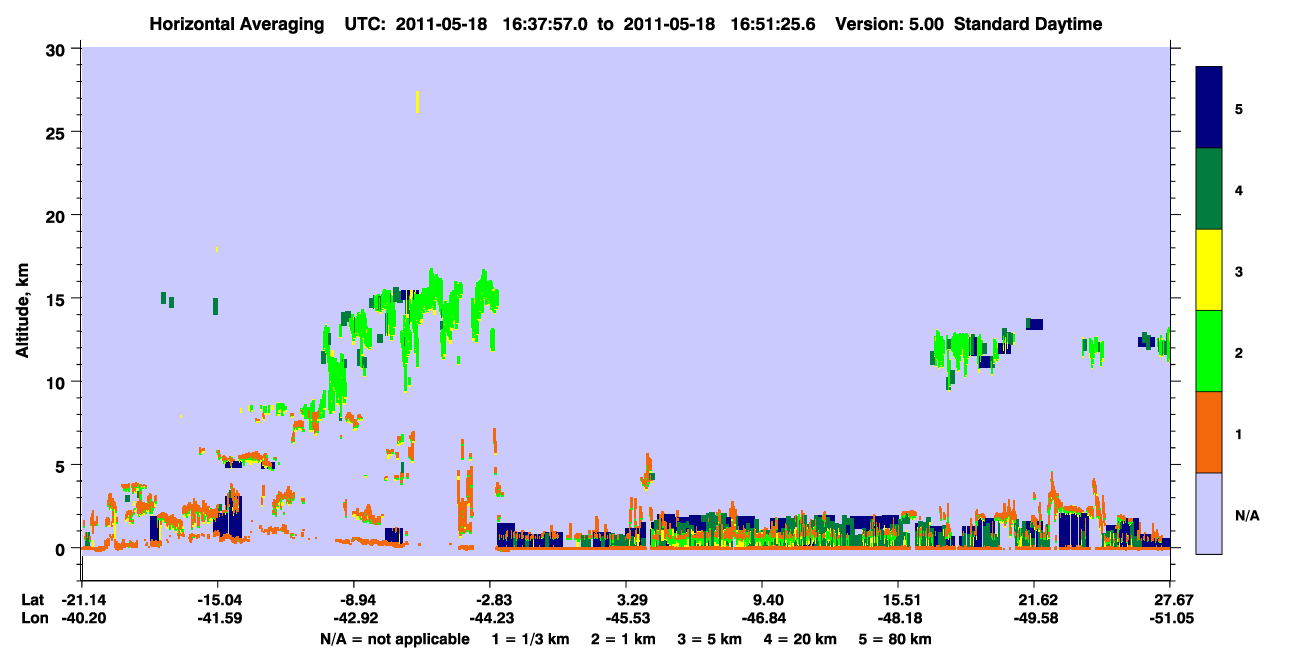Click longitude value -45.53

[x=626, y=619]
